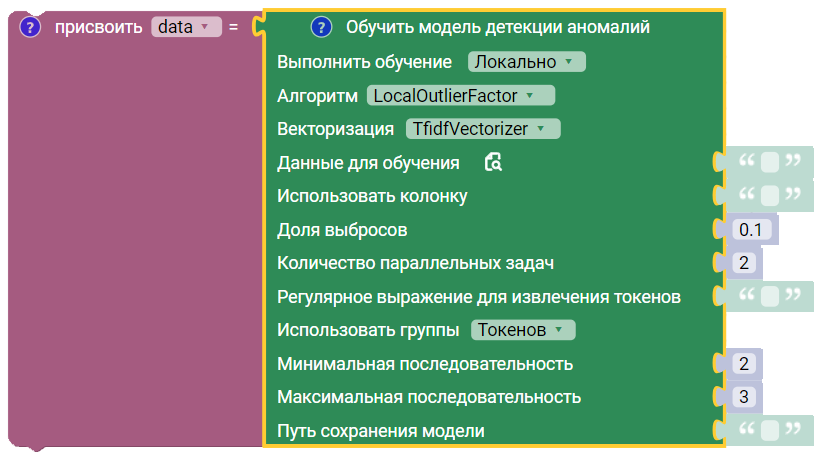Click the 'Путь сохранения модели' label
The image size is (827, 462).
click(x=381, y=431)
